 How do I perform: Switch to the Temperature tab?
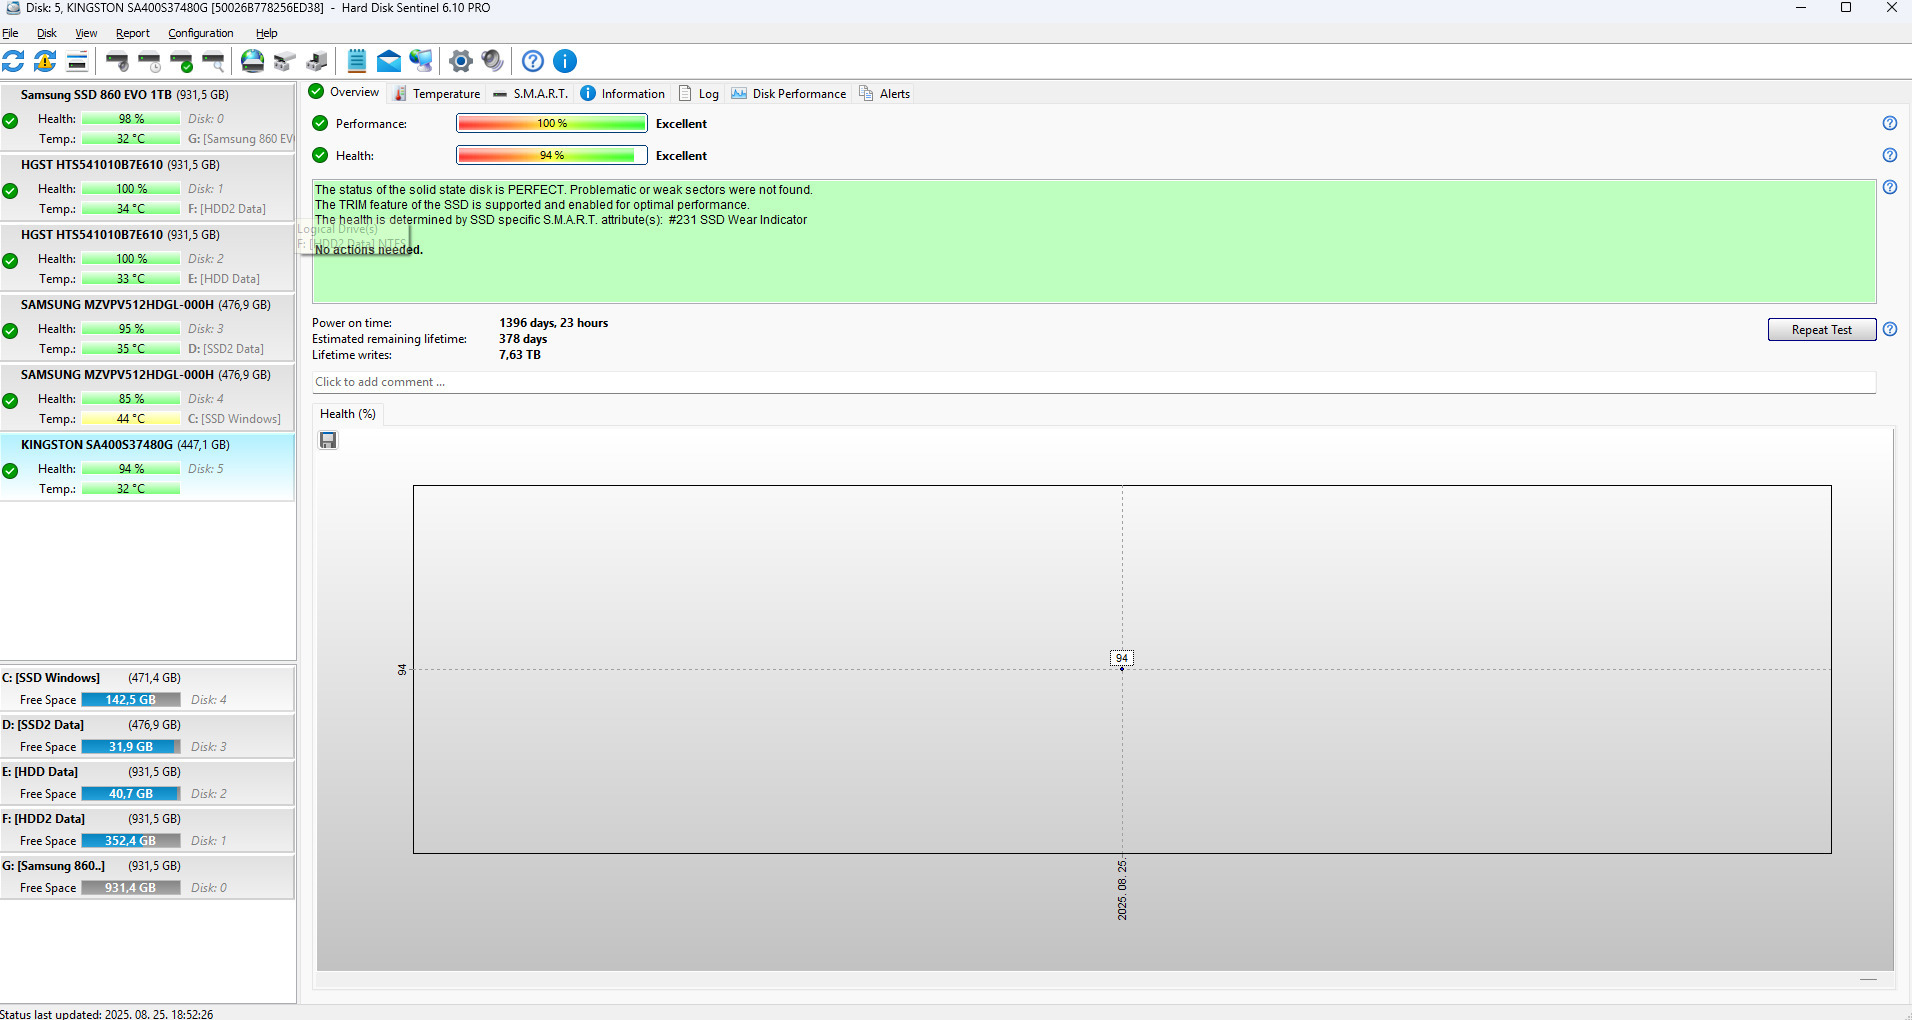(x=437, y=94)
